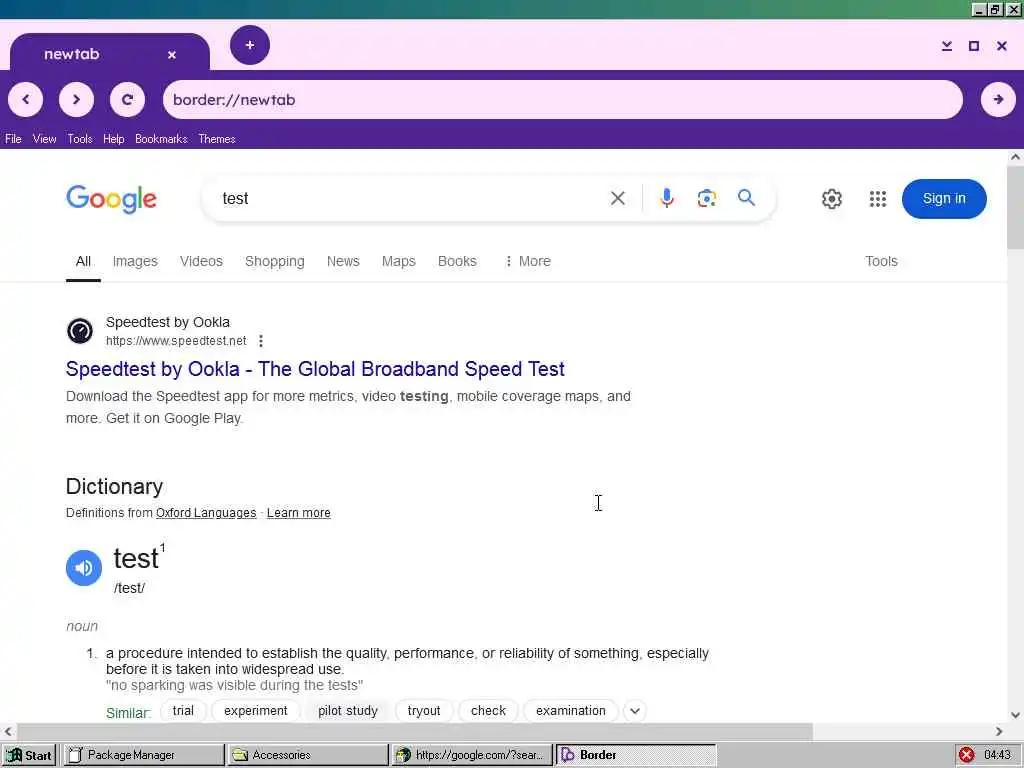Switch to the Videos results tab
Image resolution: width=1024 pixels, height=768 pixels.
(x=201, y=261)
